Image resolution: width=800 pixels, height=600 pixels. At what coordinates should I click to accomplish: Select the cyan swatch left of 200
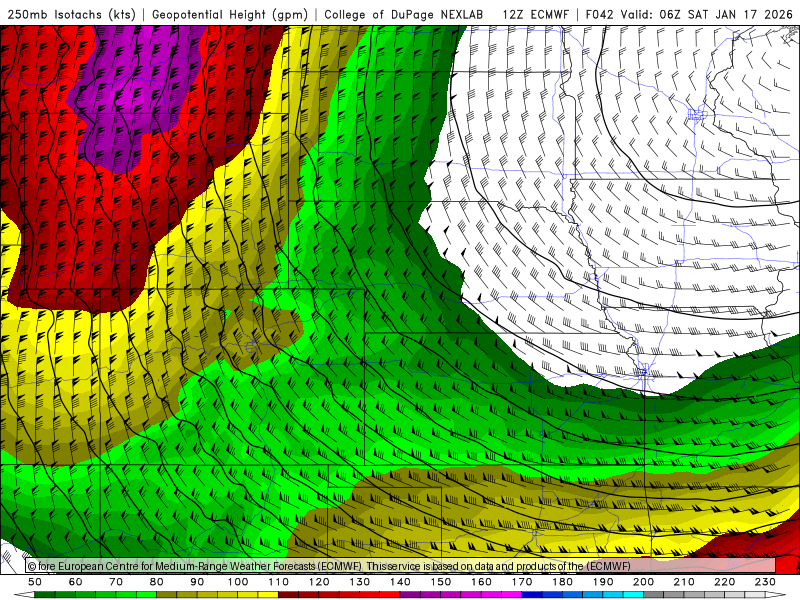click(633, 595)
